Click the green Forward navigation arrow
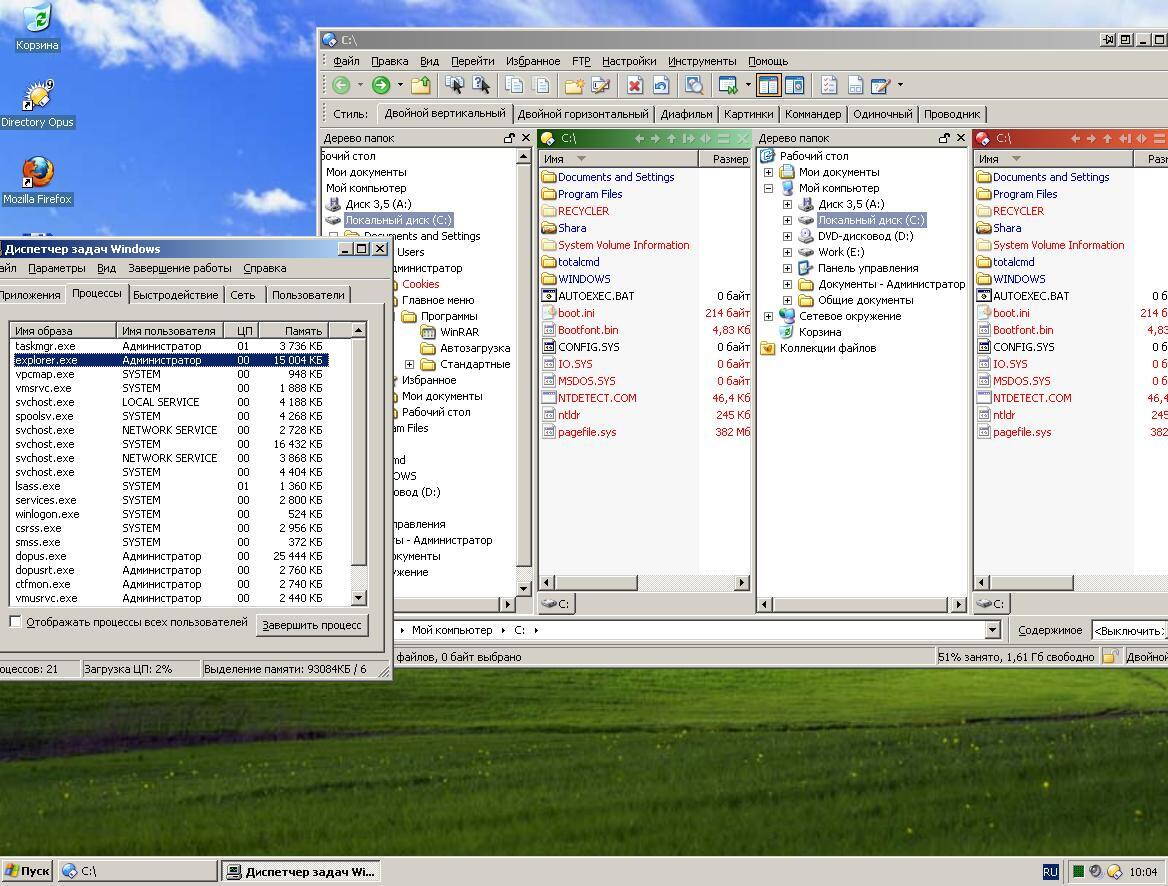Screen dimensions: 1168x886 coord(380,85)
